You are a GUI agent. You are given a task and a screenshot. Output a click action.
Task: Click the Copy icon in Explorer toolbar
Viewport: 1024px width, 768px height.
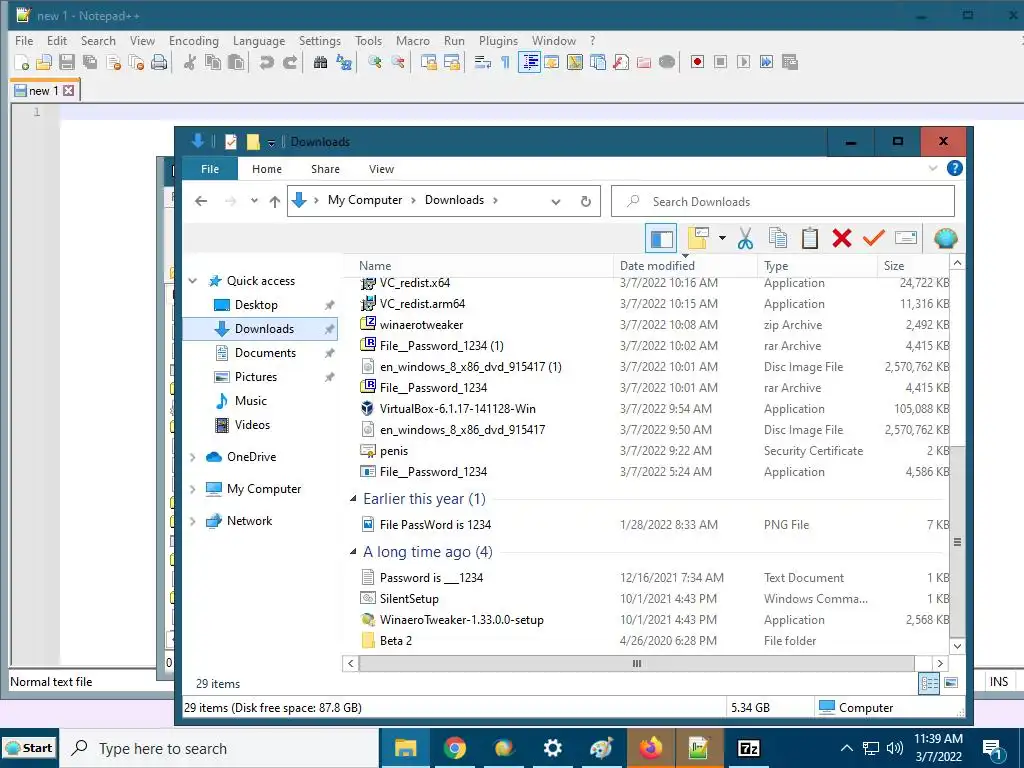pos(778,238)
